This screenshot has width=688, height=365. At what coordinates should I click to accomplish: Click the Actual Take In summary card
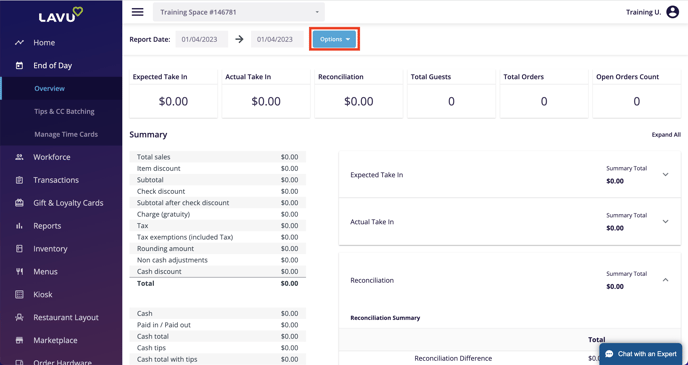click(266, 94)
